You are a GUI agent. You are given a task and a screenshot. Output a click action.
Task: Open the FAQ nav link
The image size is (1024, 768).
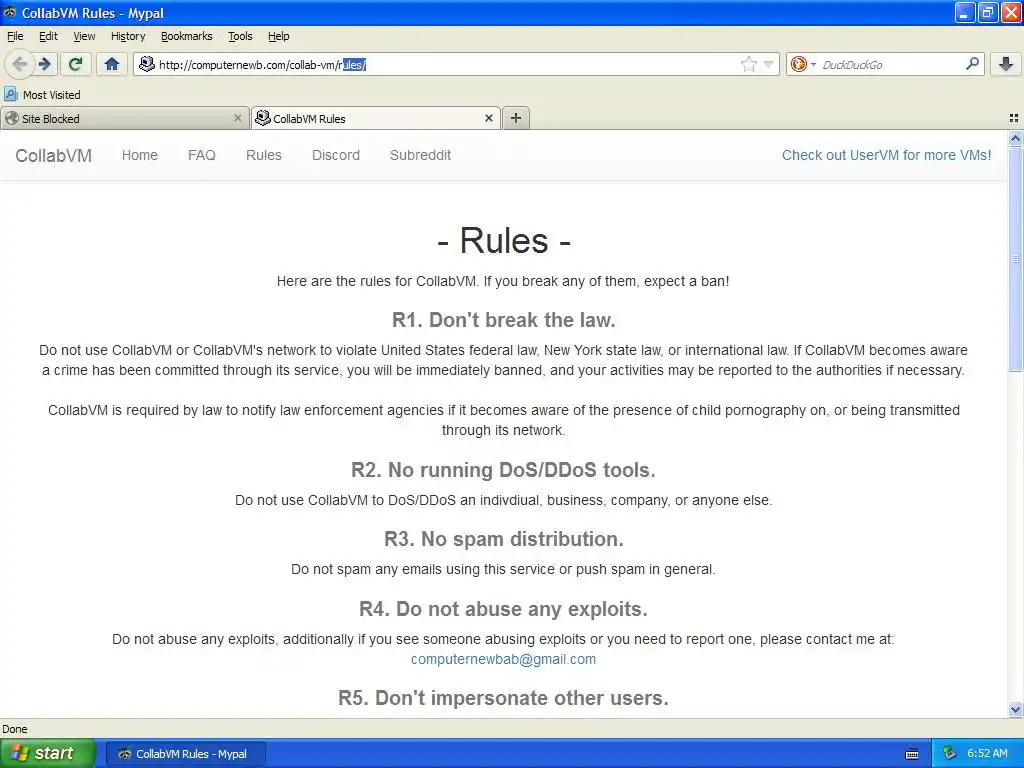202,155
